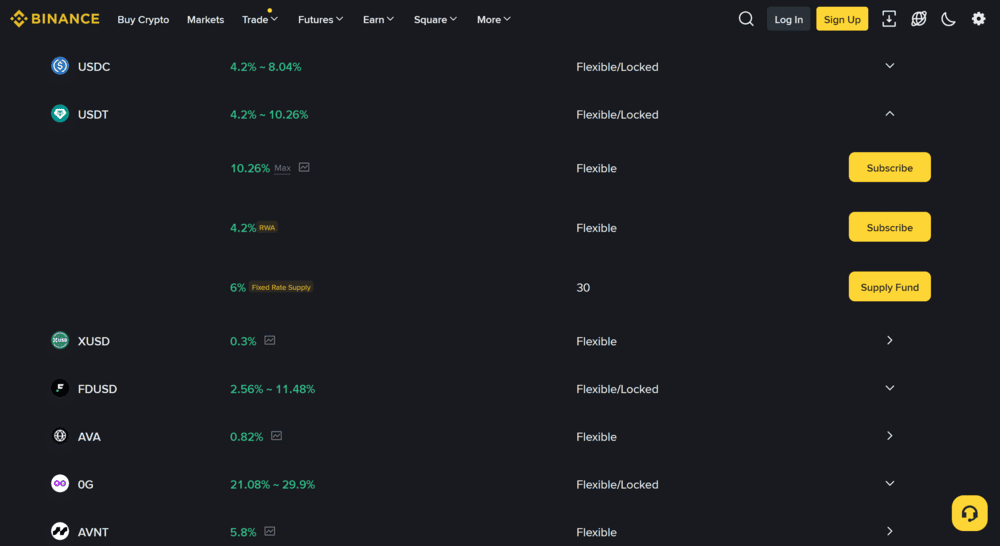Open the download app icon

888,19
